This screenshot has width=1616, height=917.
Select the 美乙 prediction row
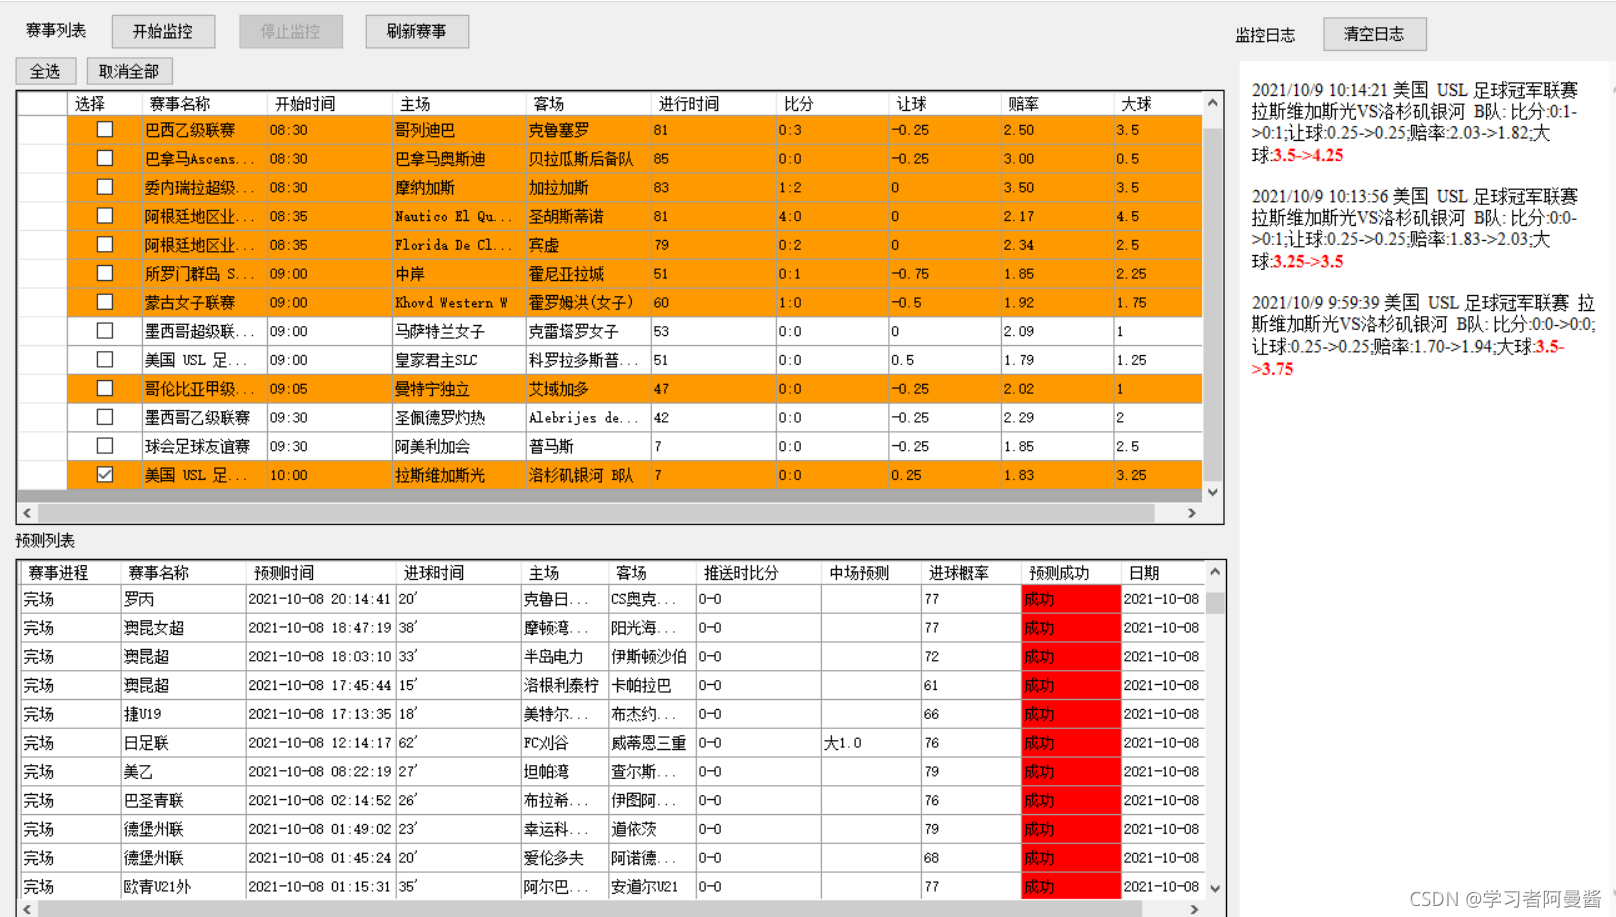point(611,772)
